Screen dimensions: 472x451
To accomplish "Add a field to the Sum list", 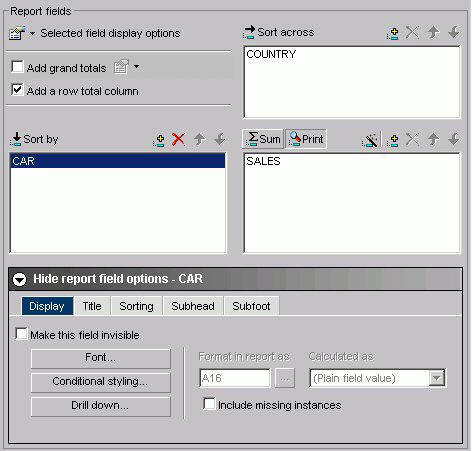I will coord(393,139).
